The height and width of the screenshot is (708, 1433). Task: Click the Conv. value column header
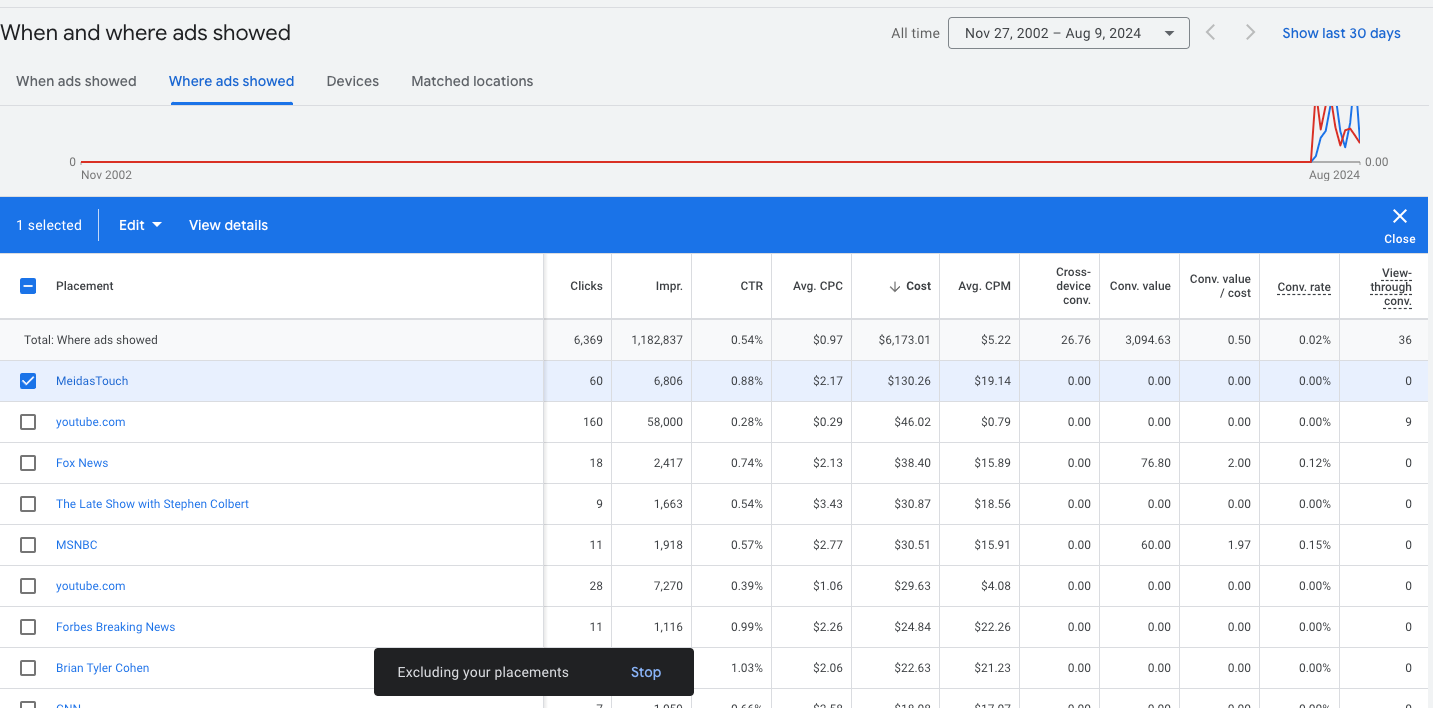pos(1140,286)
